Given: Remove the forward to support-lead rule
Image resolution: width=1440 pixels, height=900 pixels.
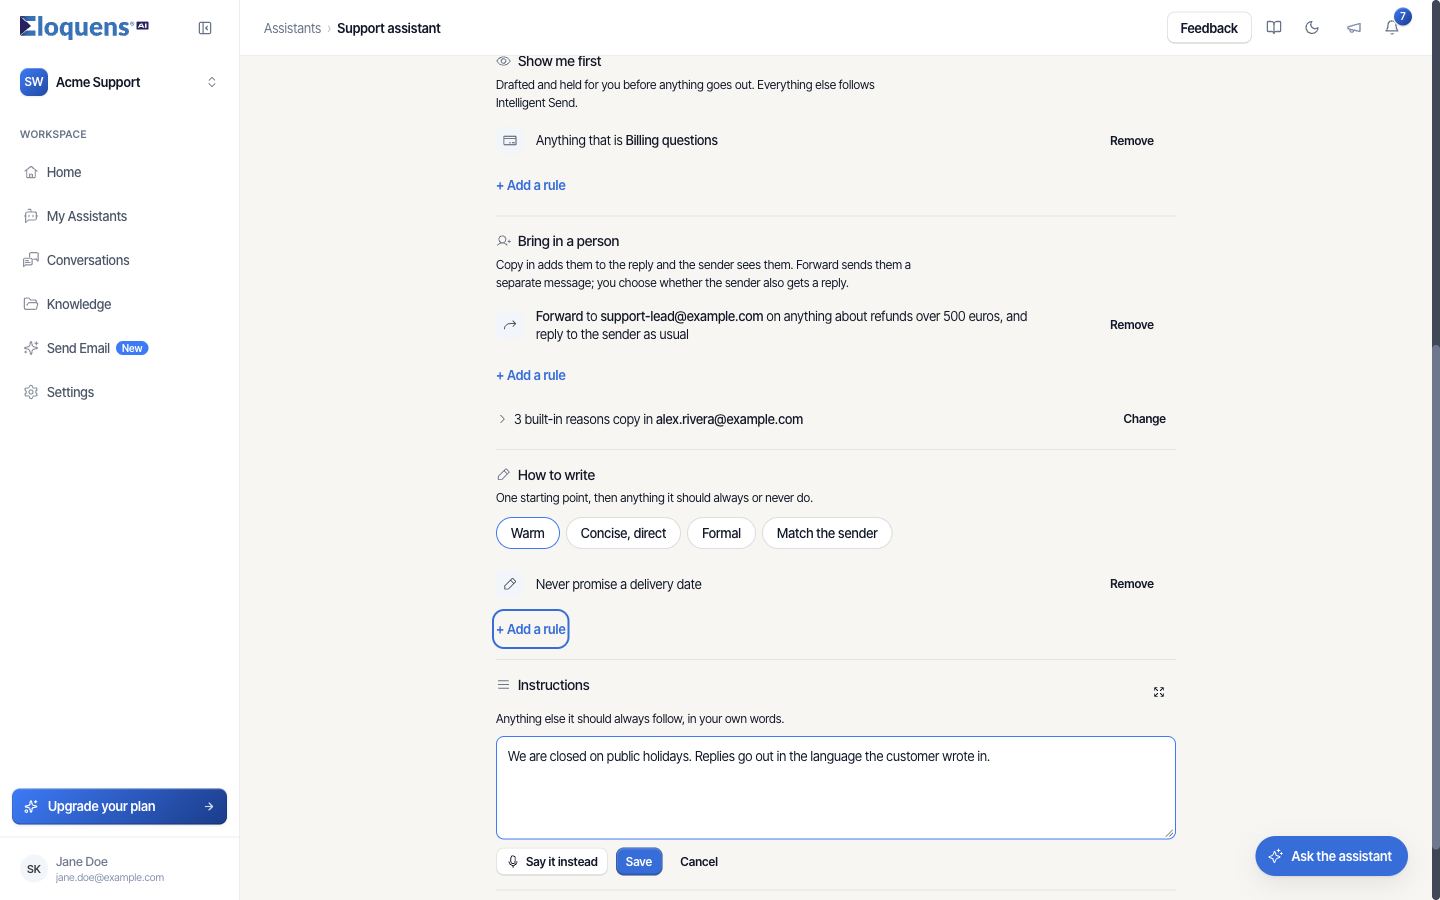Looking at the screenshot, I should 1132,325.
